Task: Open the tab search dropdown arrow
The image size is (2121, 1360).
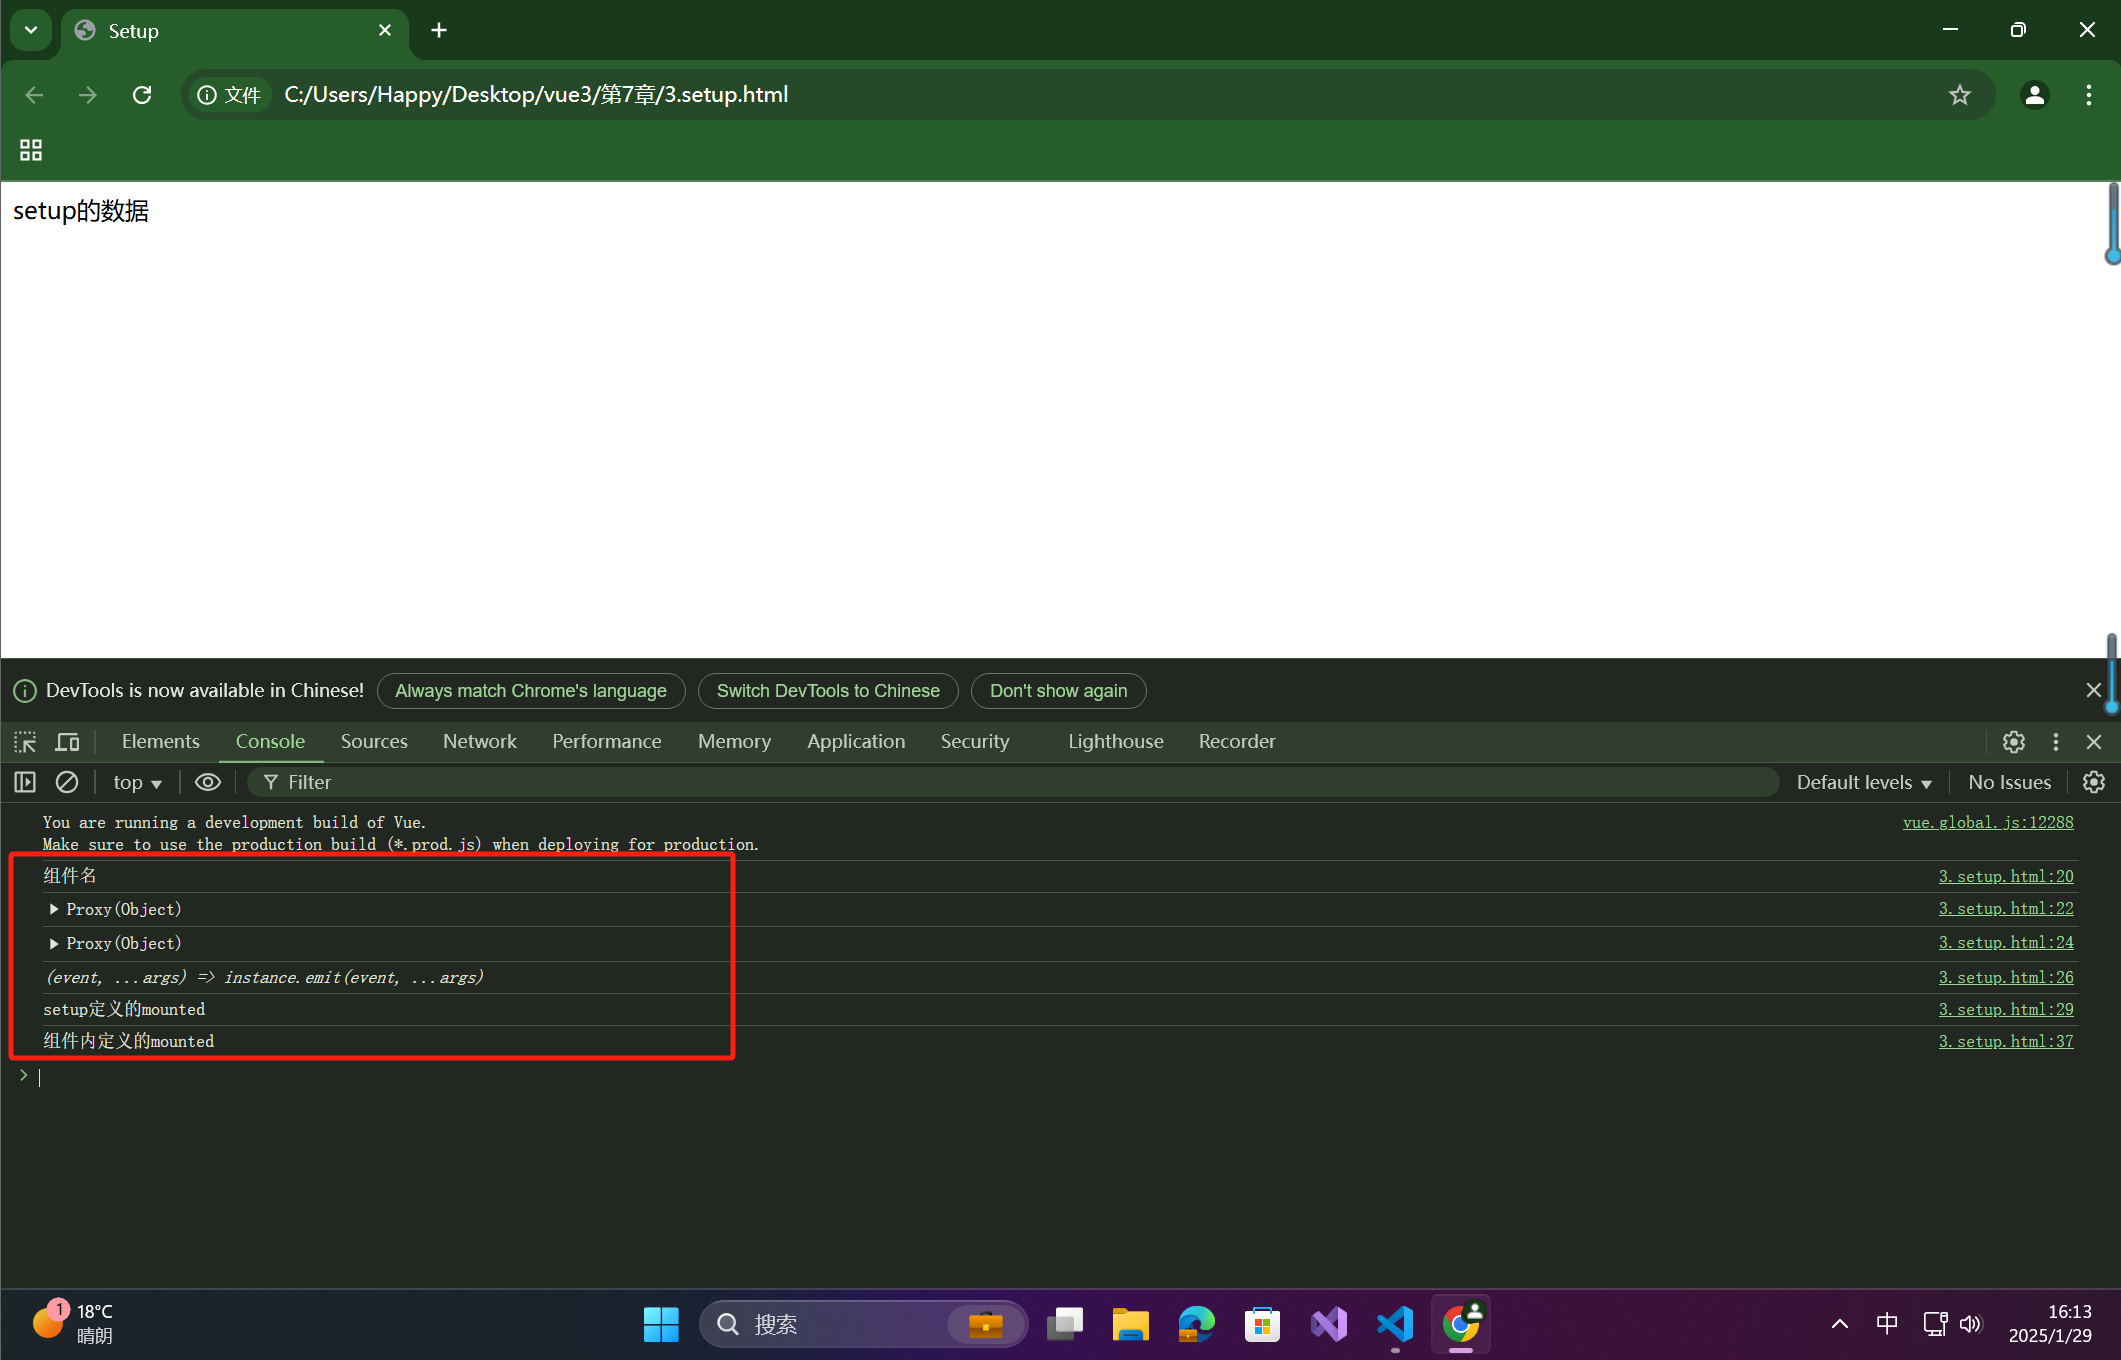Action: pos(31,30)
